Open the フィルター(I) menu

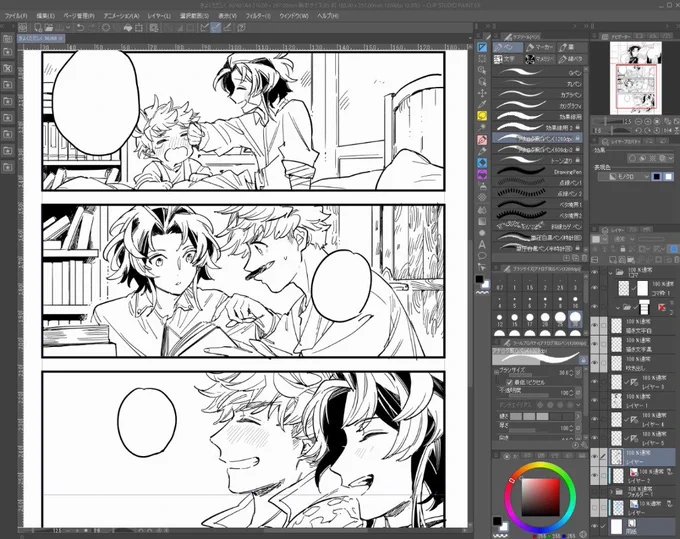[x=258, y=16]
